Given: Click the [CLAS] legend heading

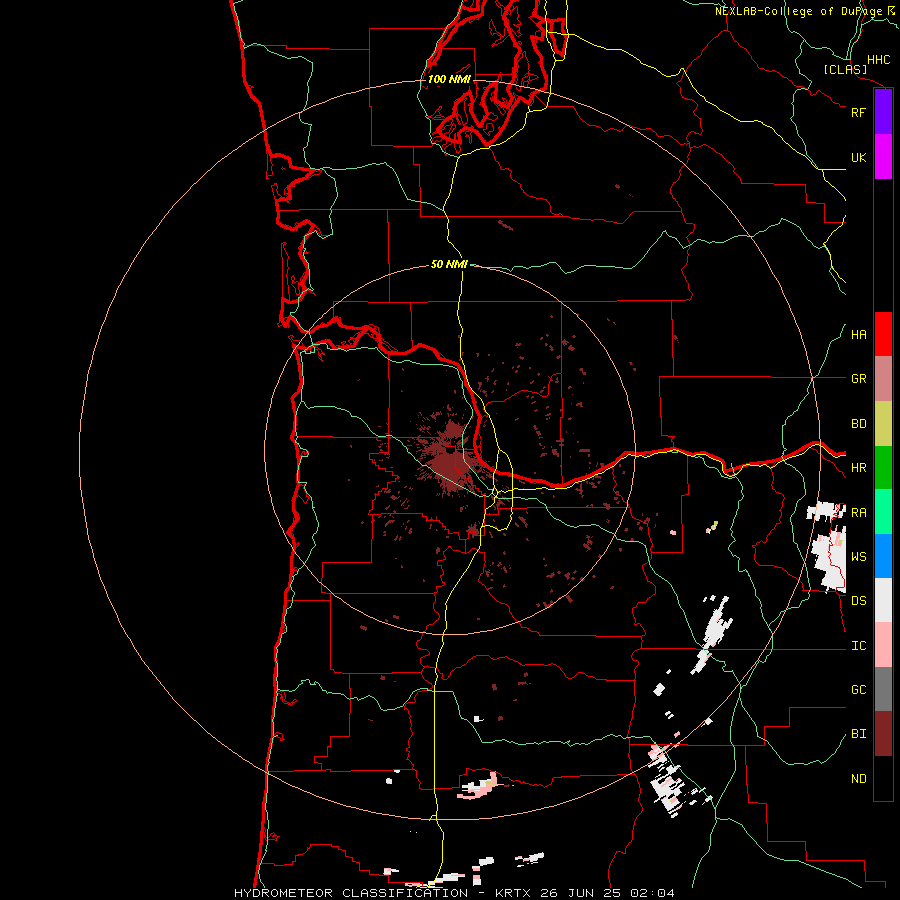Looking at the screenshot, I should 844,69.
